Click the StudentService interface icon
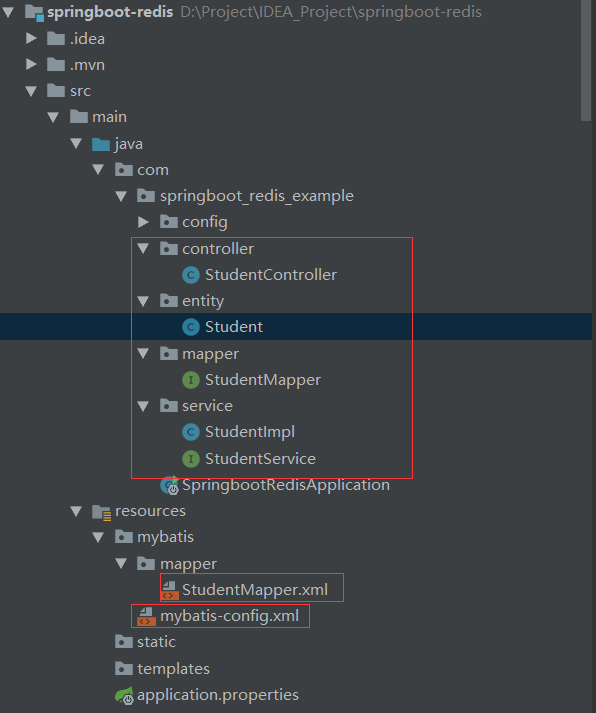 point(191,459)
